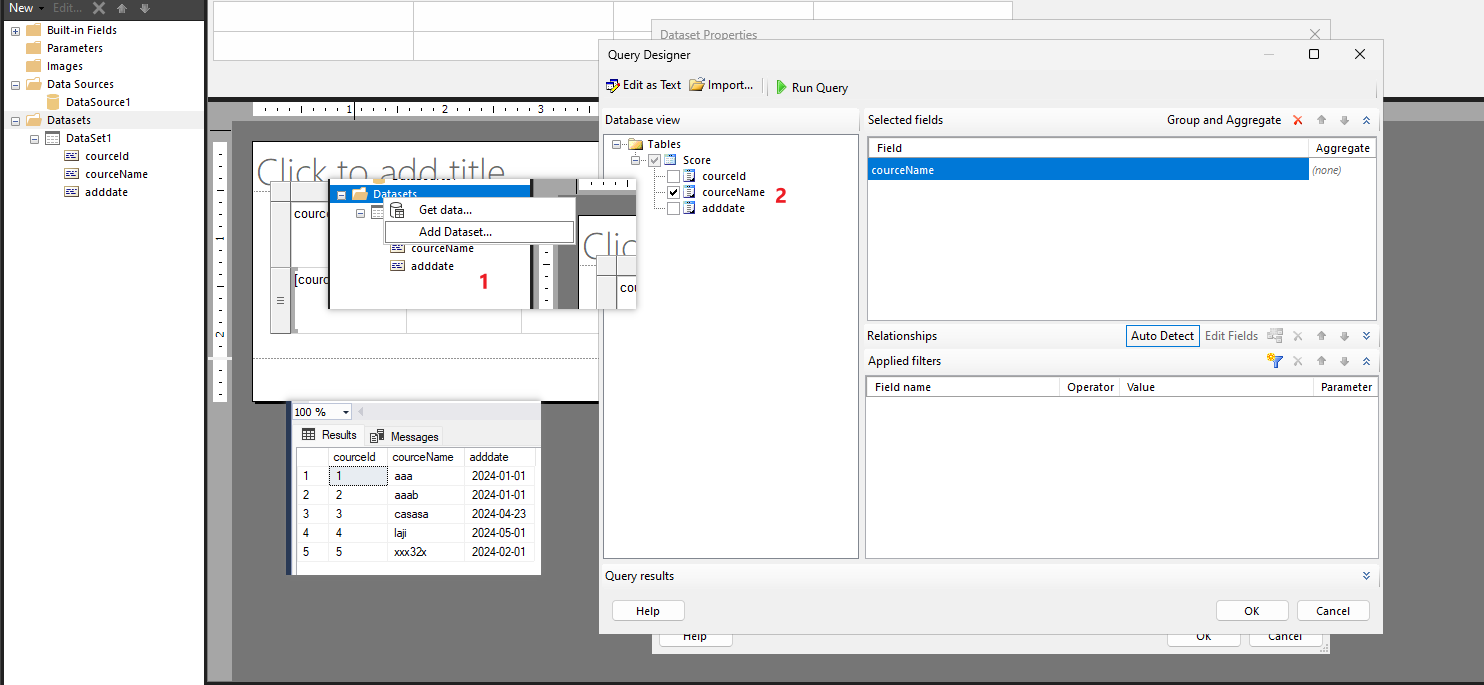Click move down arrow in Report Data toolbar

click(145, 8)
